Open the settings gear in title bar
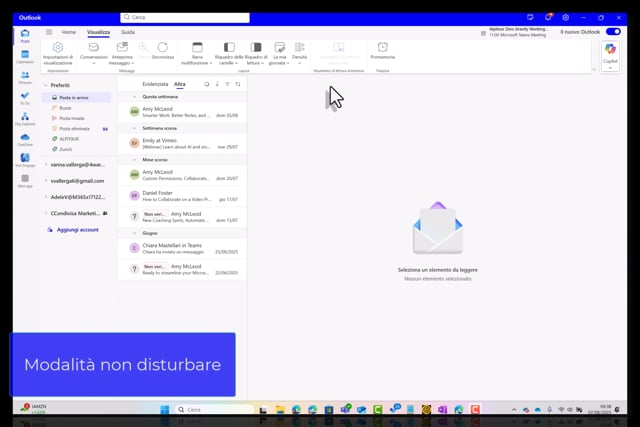The width and height of the screenshot is (640, 427). click(x=565, y=18)
